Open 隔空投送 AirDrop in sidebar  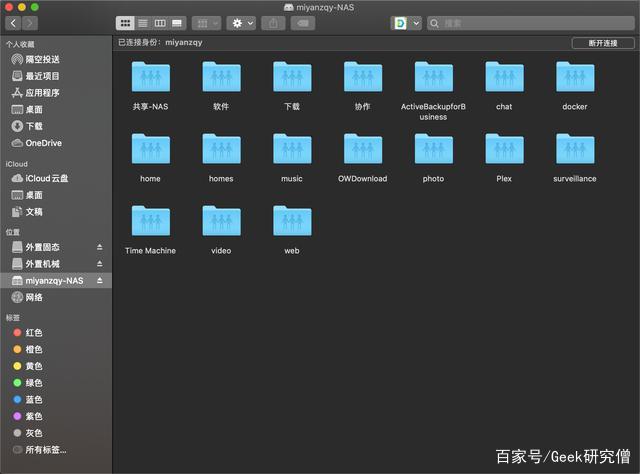[56, 60]
